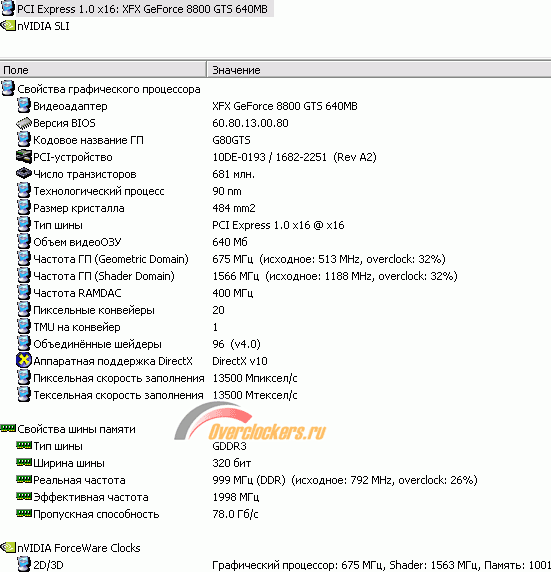Click the 2D/3D row monitor icon

click(24, 564)
